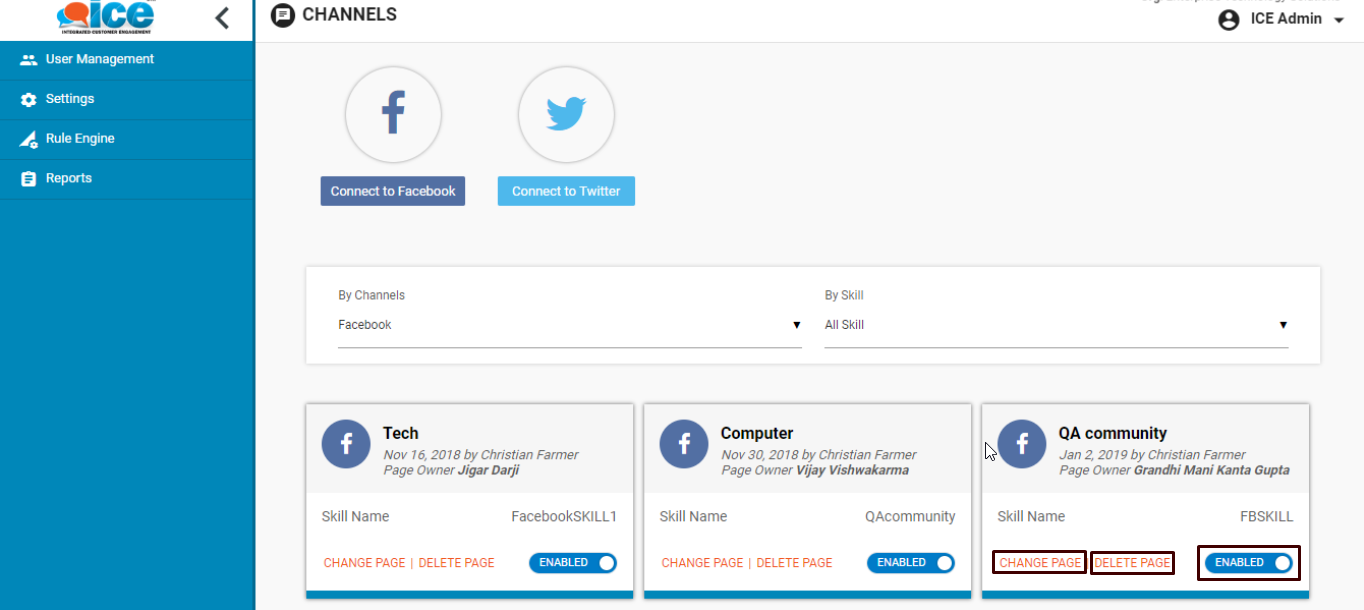1364x610 pixels.
Task: Click the large Facebook circle icon
Action: point(393,114)
